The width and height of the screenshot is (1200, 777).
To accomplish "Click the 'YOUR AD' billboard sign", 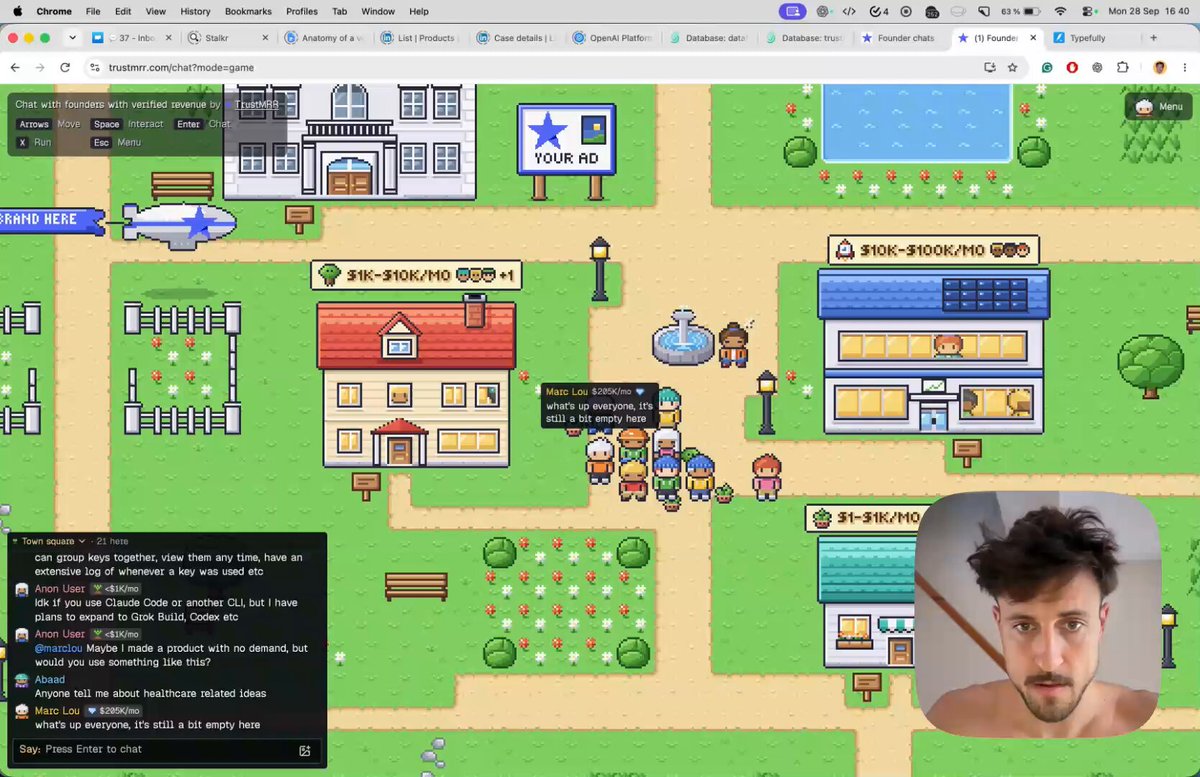I will (x=566, y=140).
